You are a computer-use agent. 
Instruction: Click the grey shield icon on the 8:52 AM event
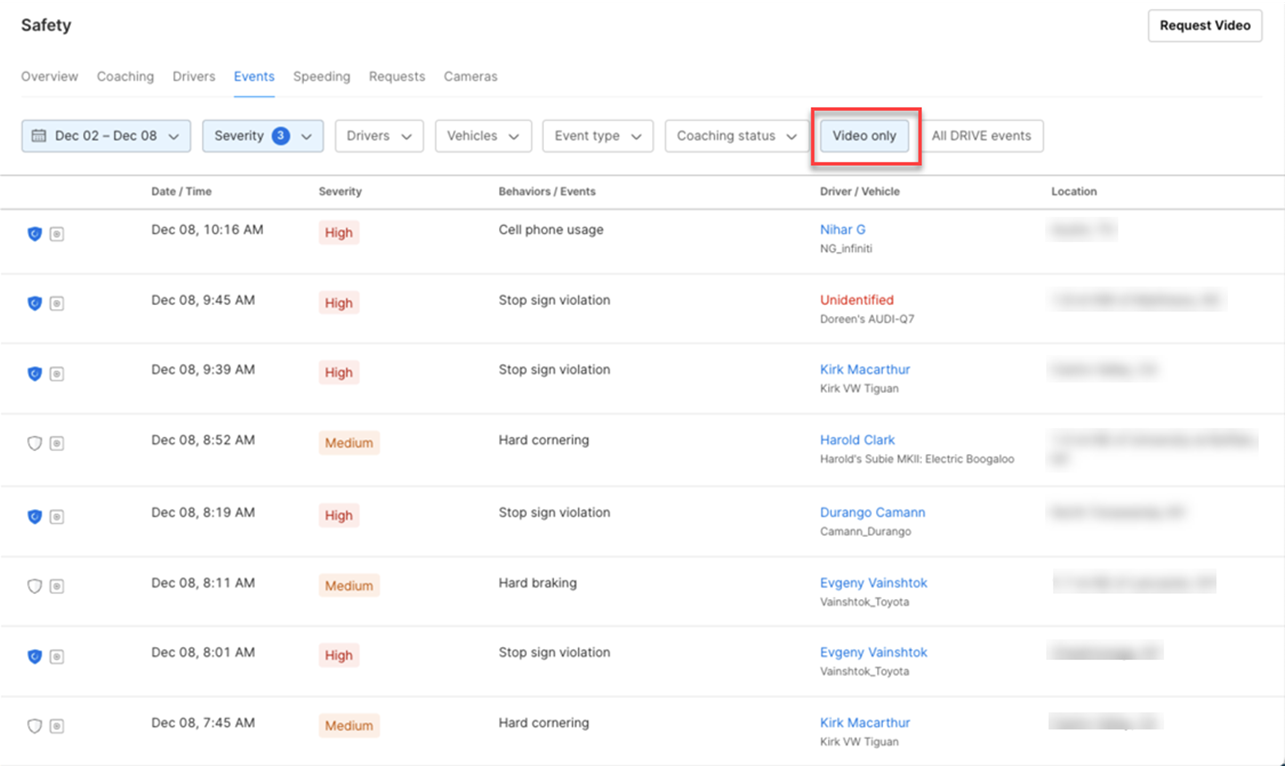click(x=34, y=443)
